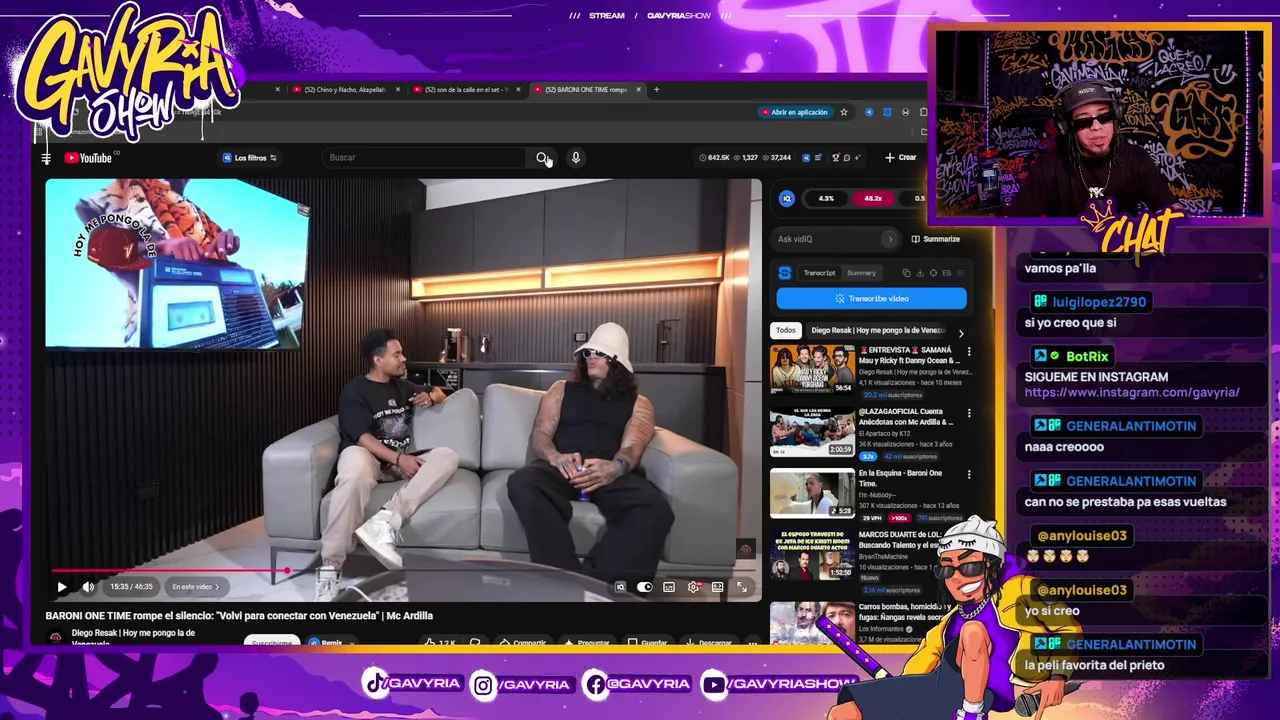Select the Diego Resak filter chip
Image resolution: width=1280 pixels, height=720 pixels.
[878, 330]
